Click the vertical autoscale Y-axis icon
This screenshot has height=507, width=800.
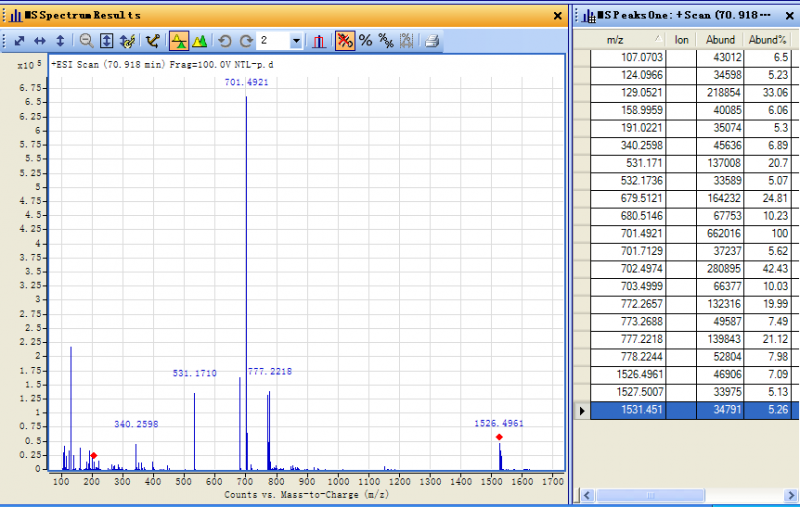(x=59, y=41)
